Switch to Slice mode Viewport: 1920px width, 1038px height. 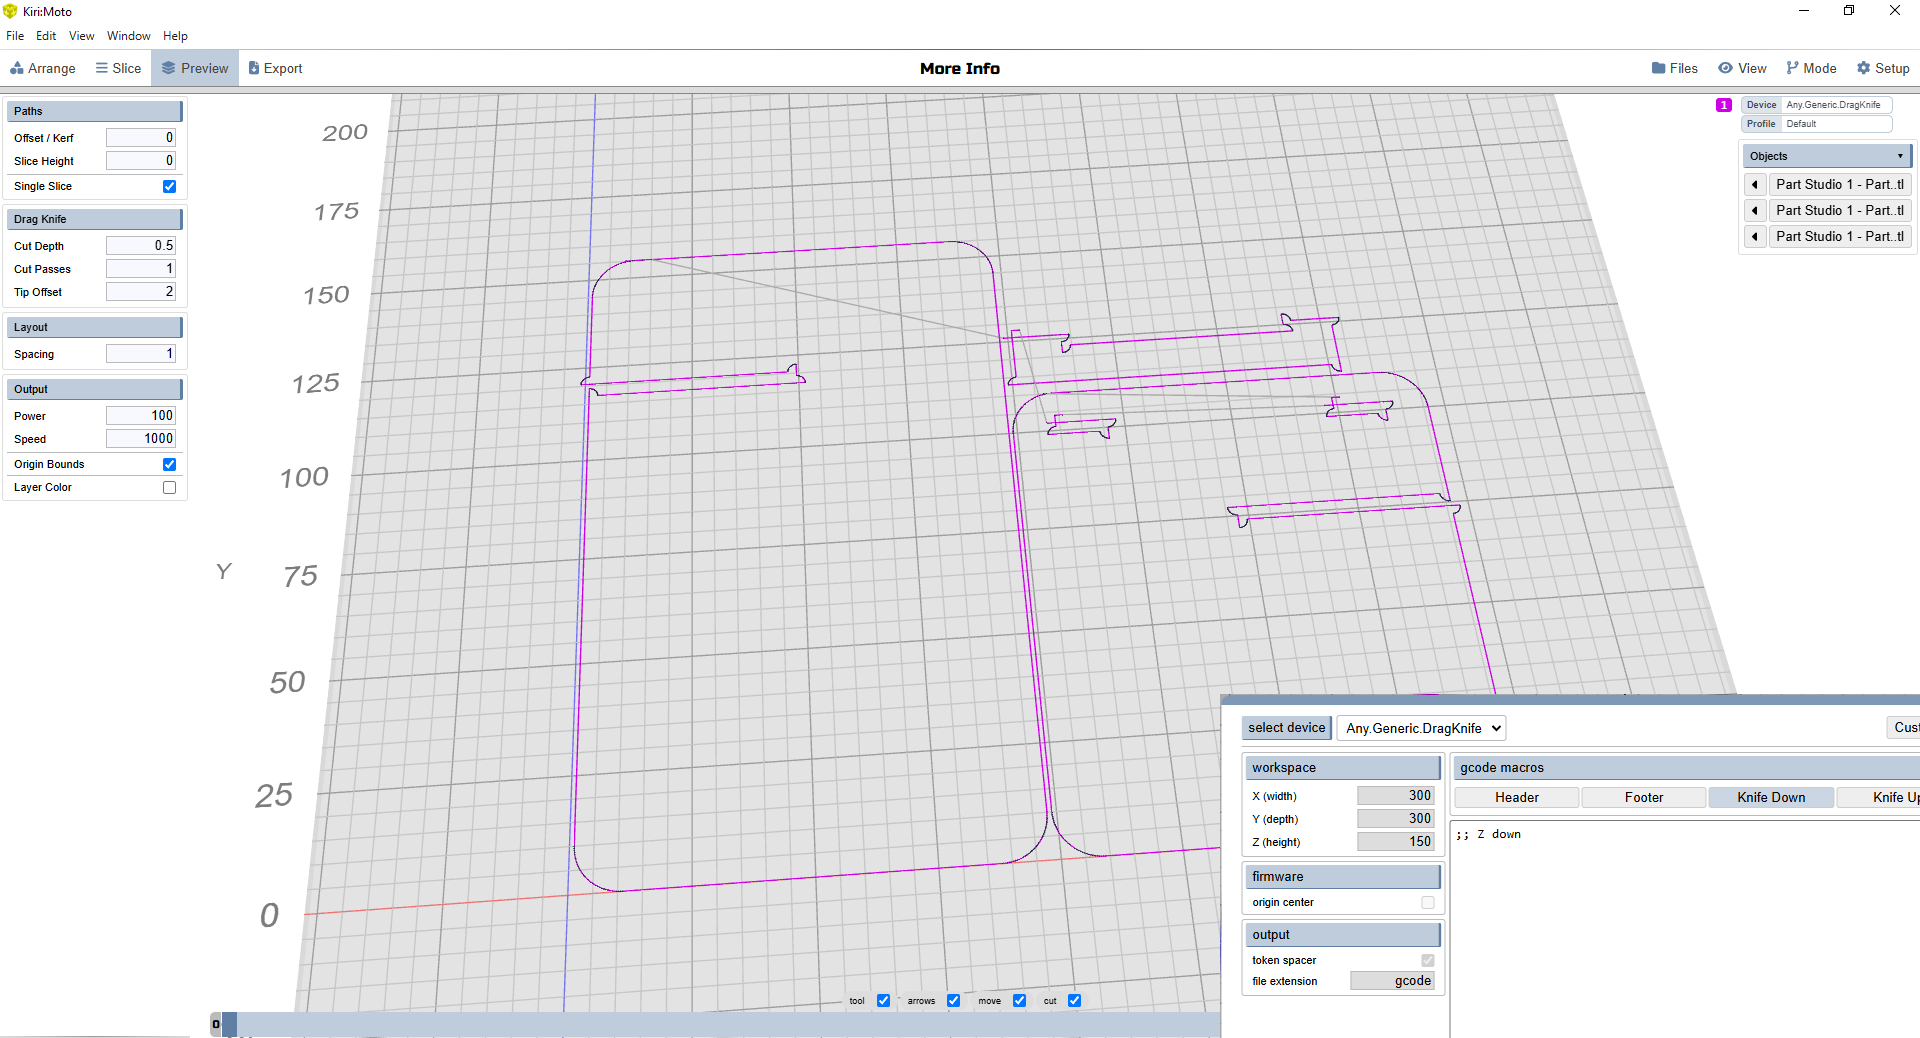coord(118,68)
